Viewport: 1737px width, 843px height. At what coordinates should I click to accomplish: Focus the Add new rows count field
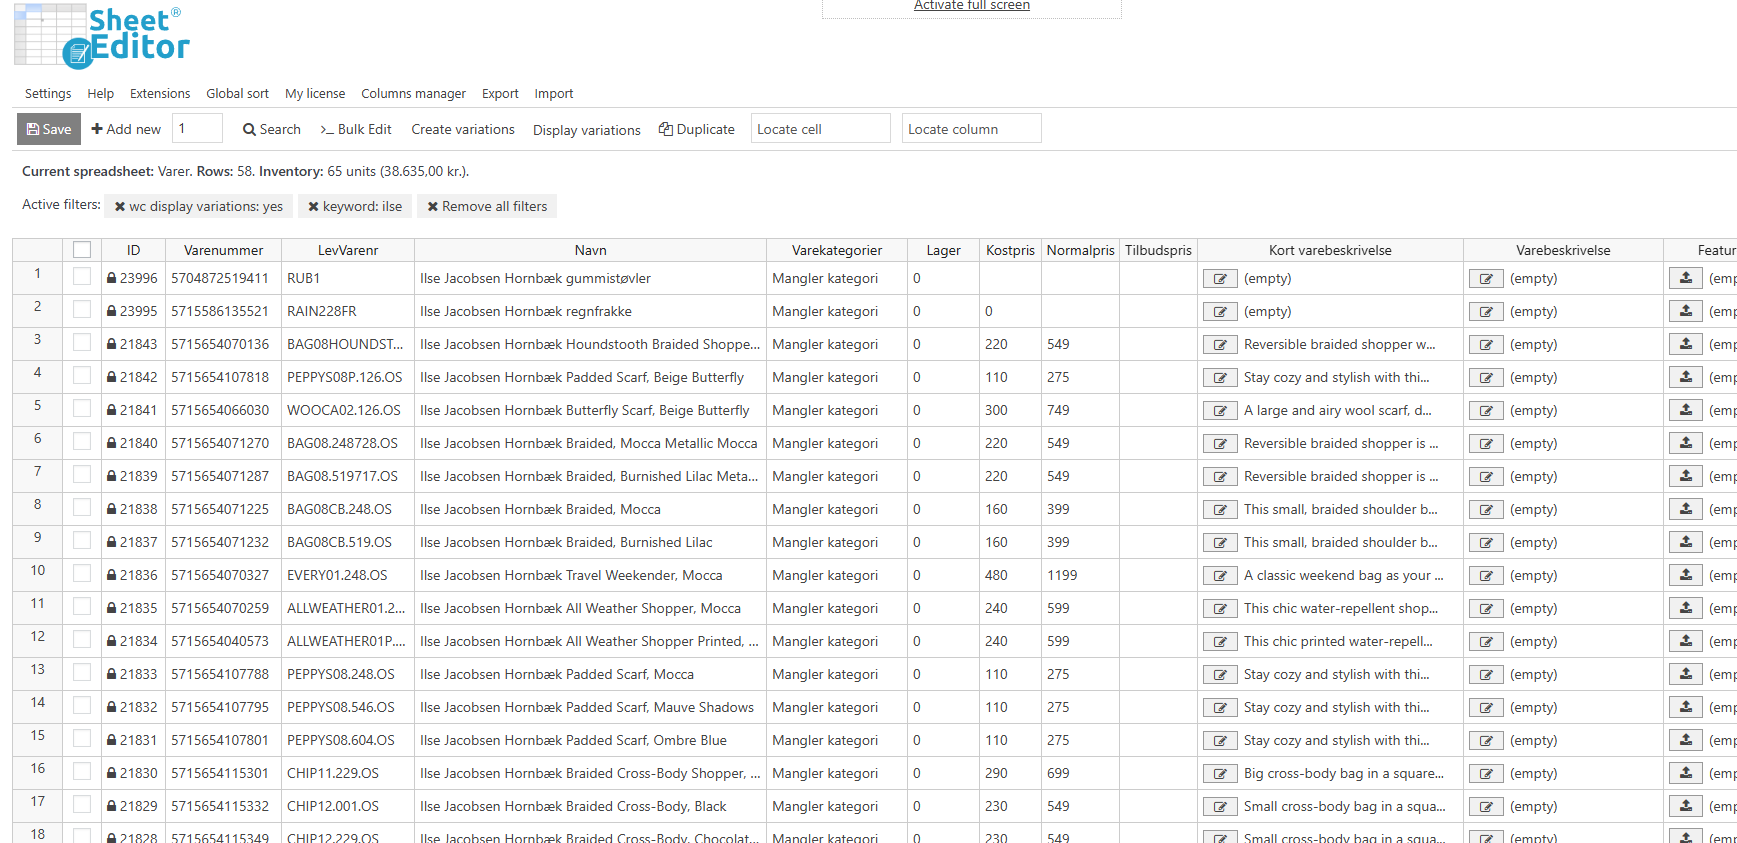click(x=197, y=128)
